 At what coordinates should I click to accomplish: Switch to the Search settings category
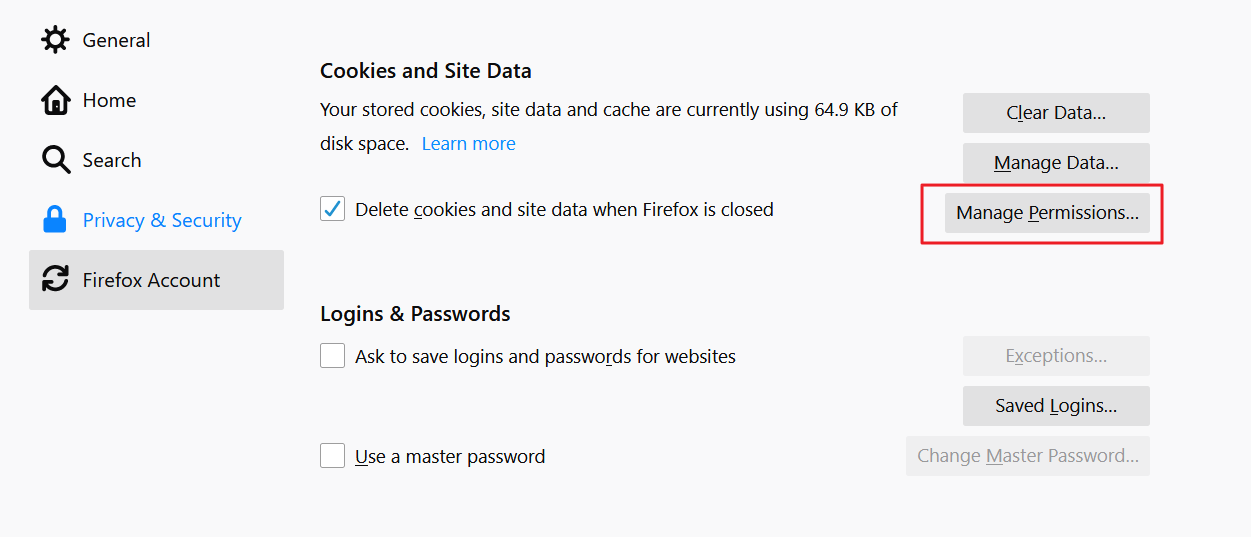click(x=112, y=160)
